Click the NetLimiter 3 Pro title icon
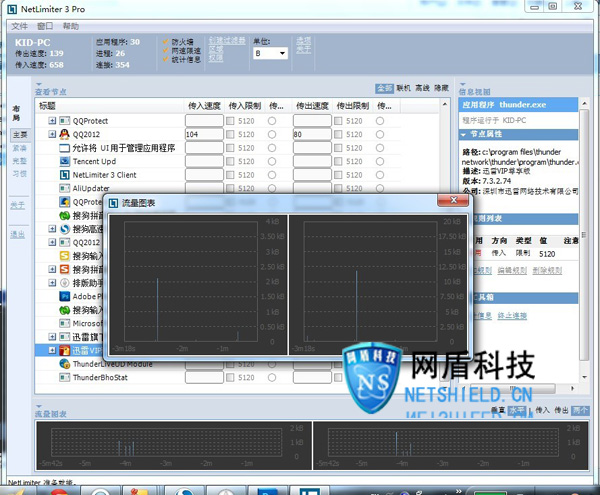 [x=12, y=9]
